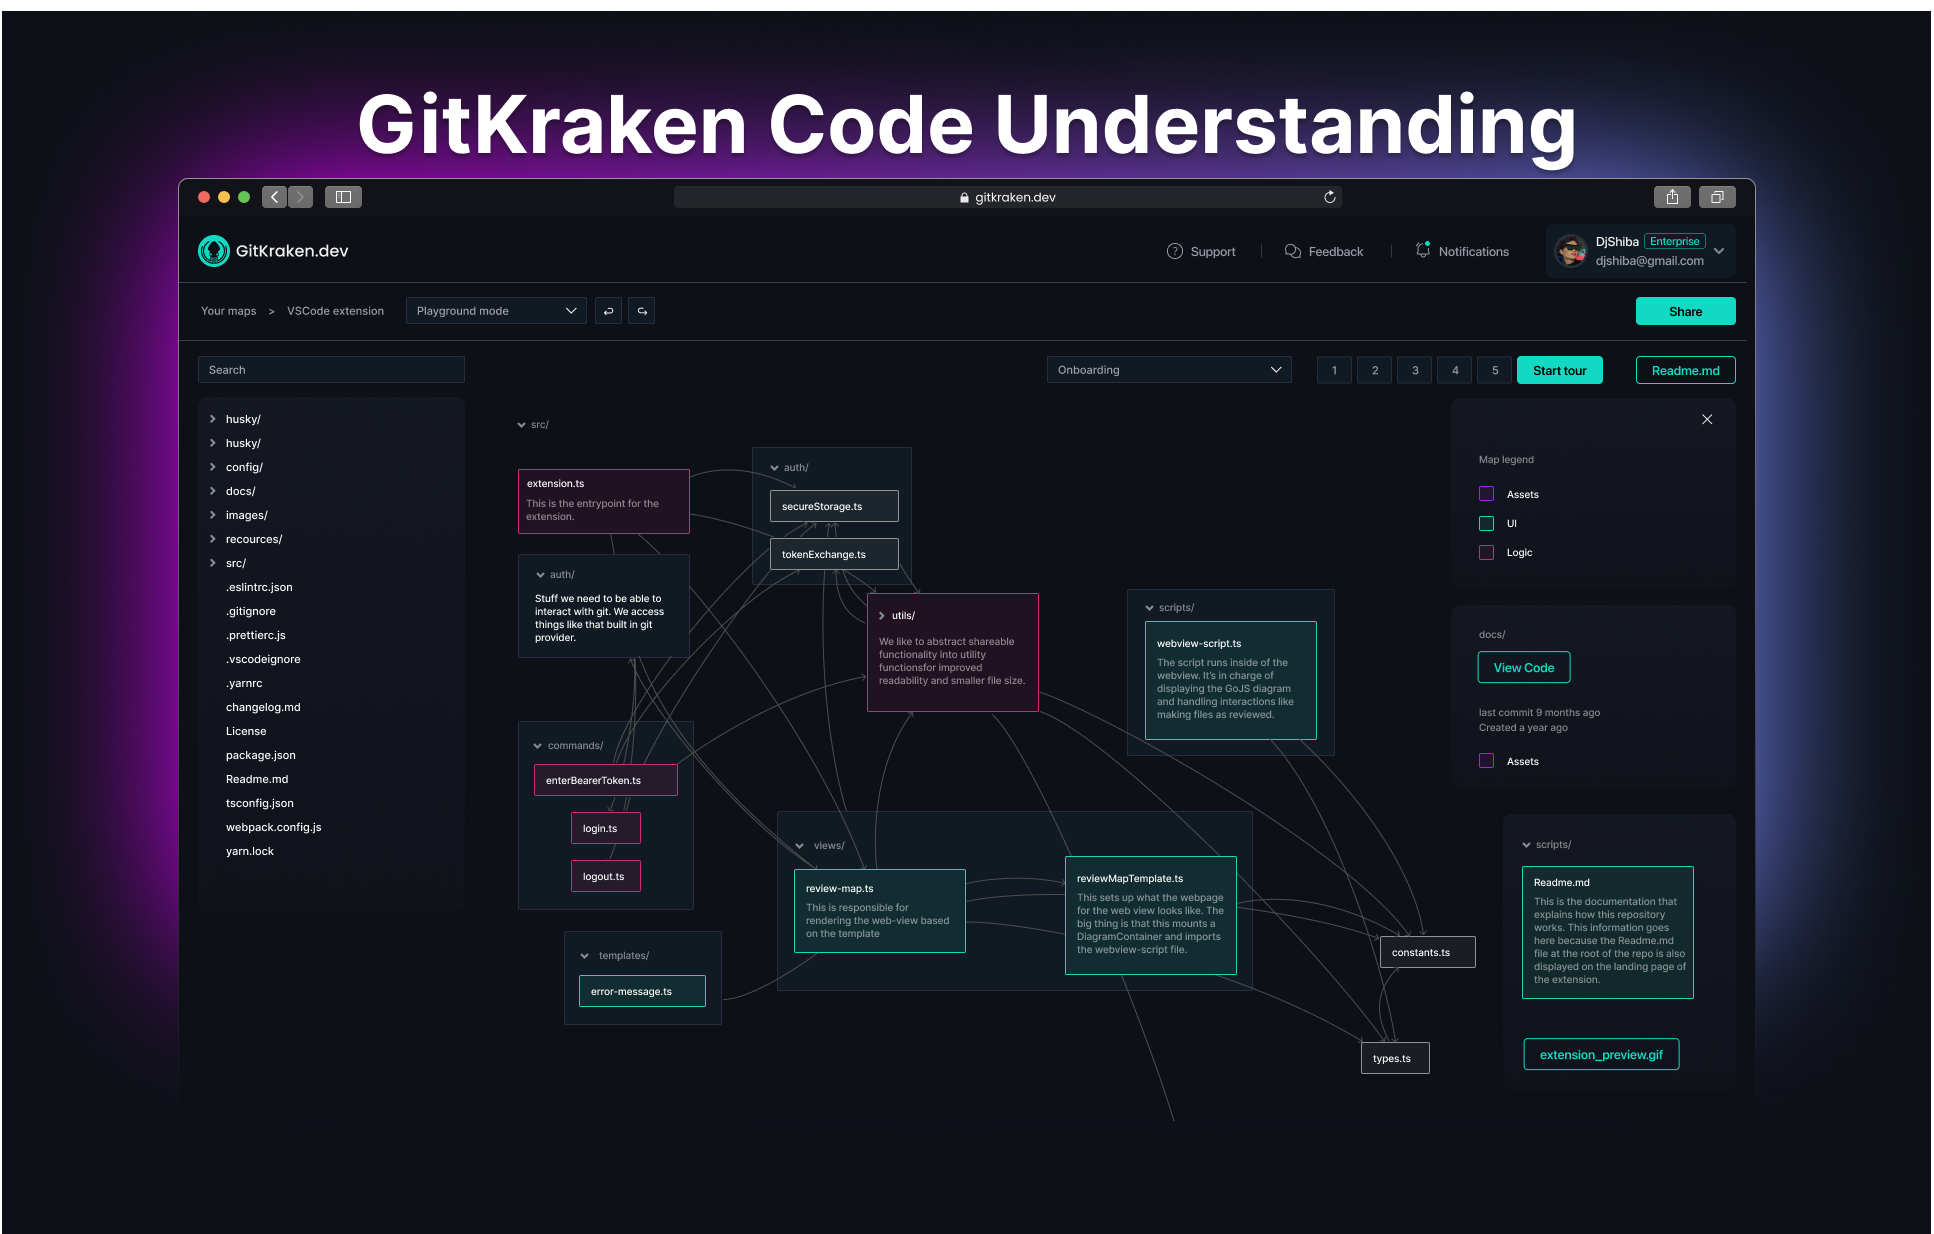Expand the utils/ node on map

[881, 616]
